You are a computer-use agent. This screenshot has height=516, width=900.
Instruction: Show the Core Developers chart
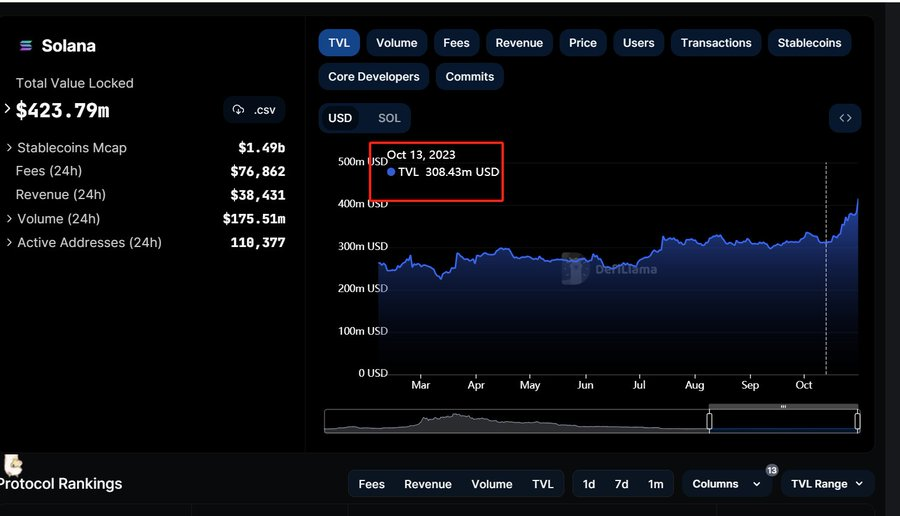click(x=374, y=77)
